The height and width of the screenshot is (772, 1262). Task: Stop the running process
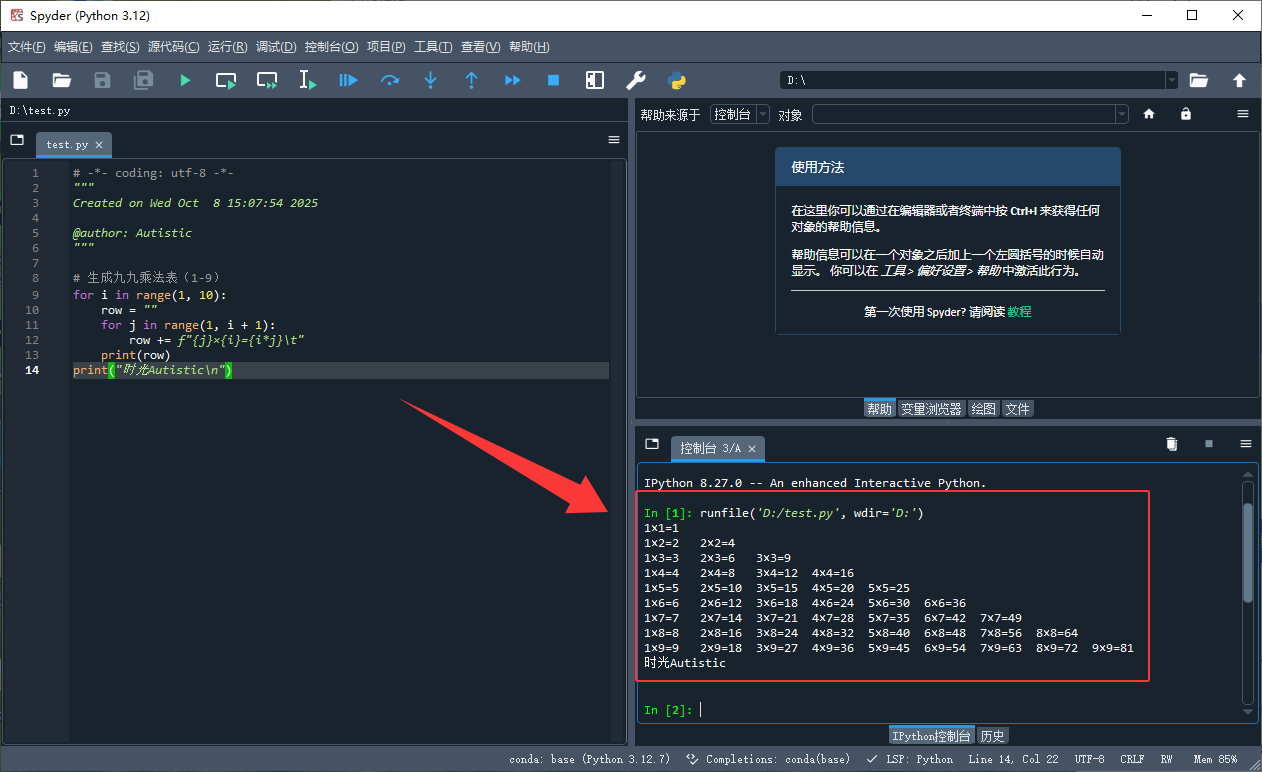pyautogui.click(x=553, y=80)
